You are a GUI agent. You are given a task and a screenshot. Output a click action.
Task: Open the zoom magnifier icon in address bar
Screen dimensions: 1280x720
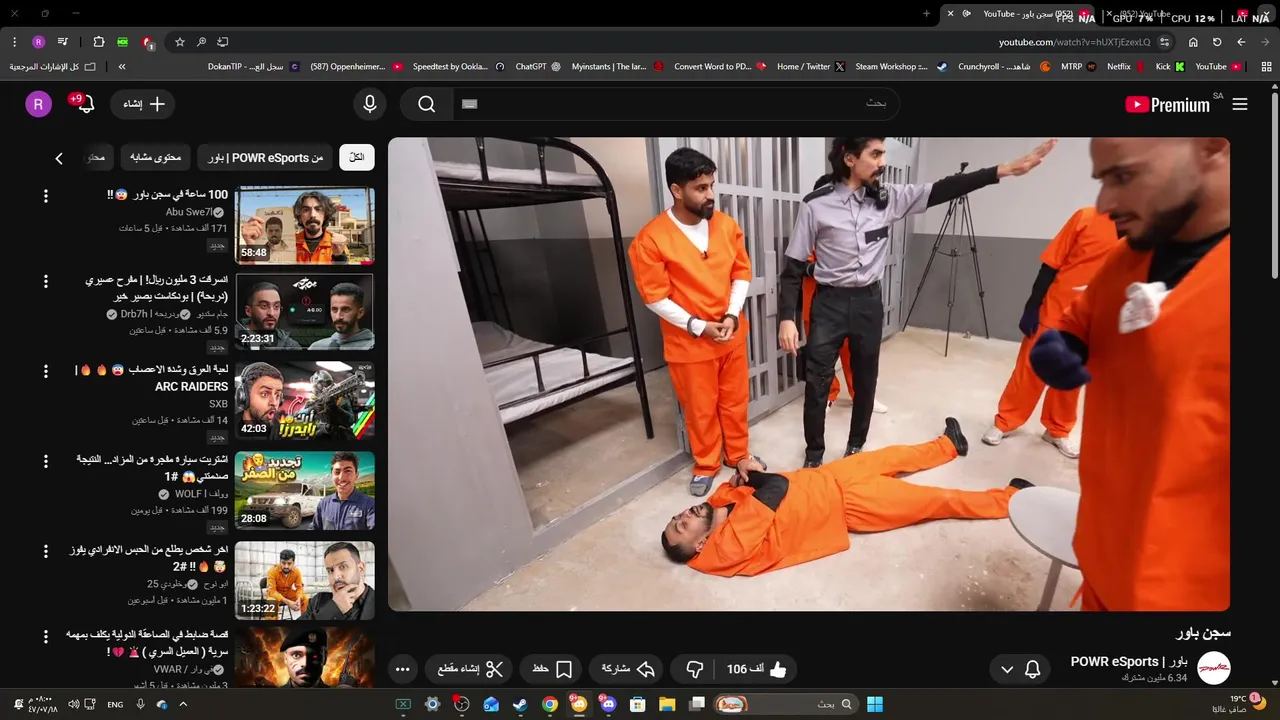click(x=201, y=42)
